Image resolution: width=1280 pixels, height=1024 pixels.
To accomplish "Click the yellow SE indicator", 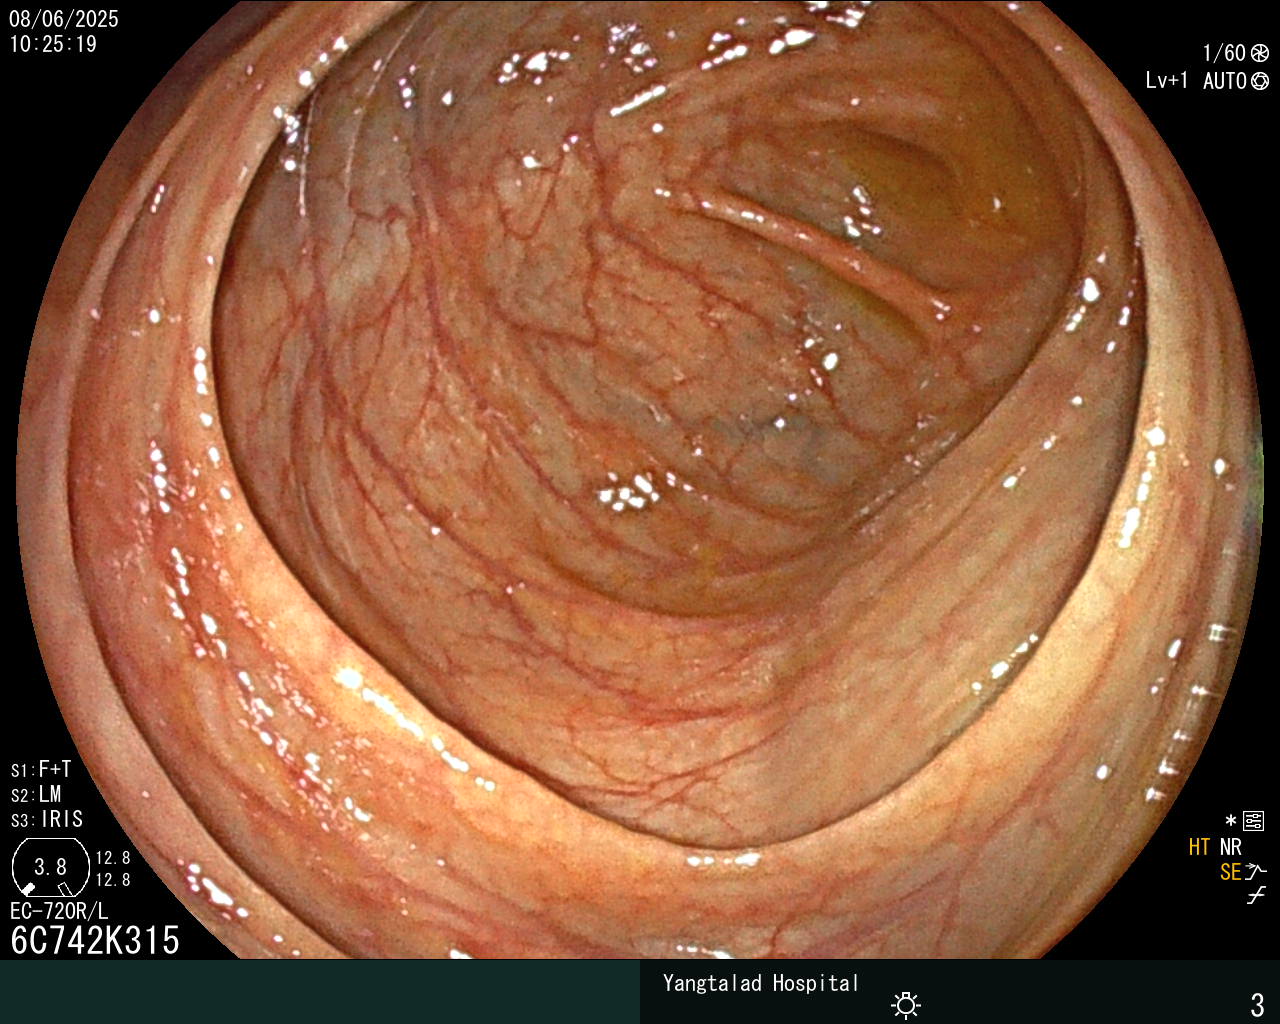I will tap(1230, 872).
